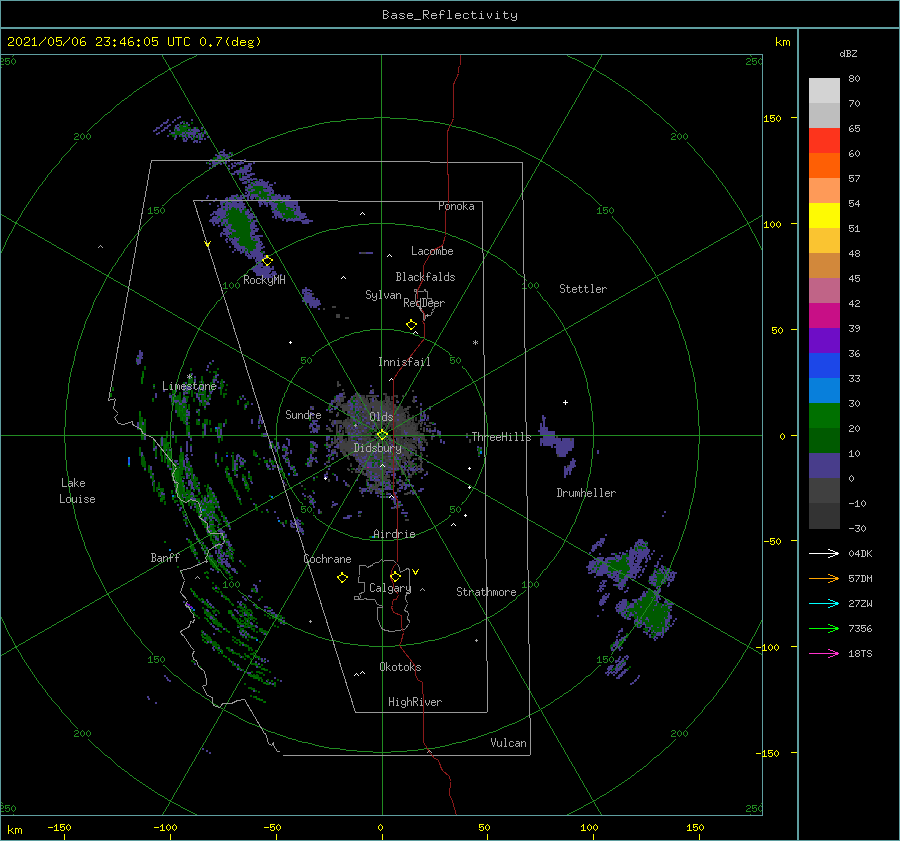Click the cyan 27ZW arrow in legend
This screenshot has height=841, width=900.
coord(824,603)
